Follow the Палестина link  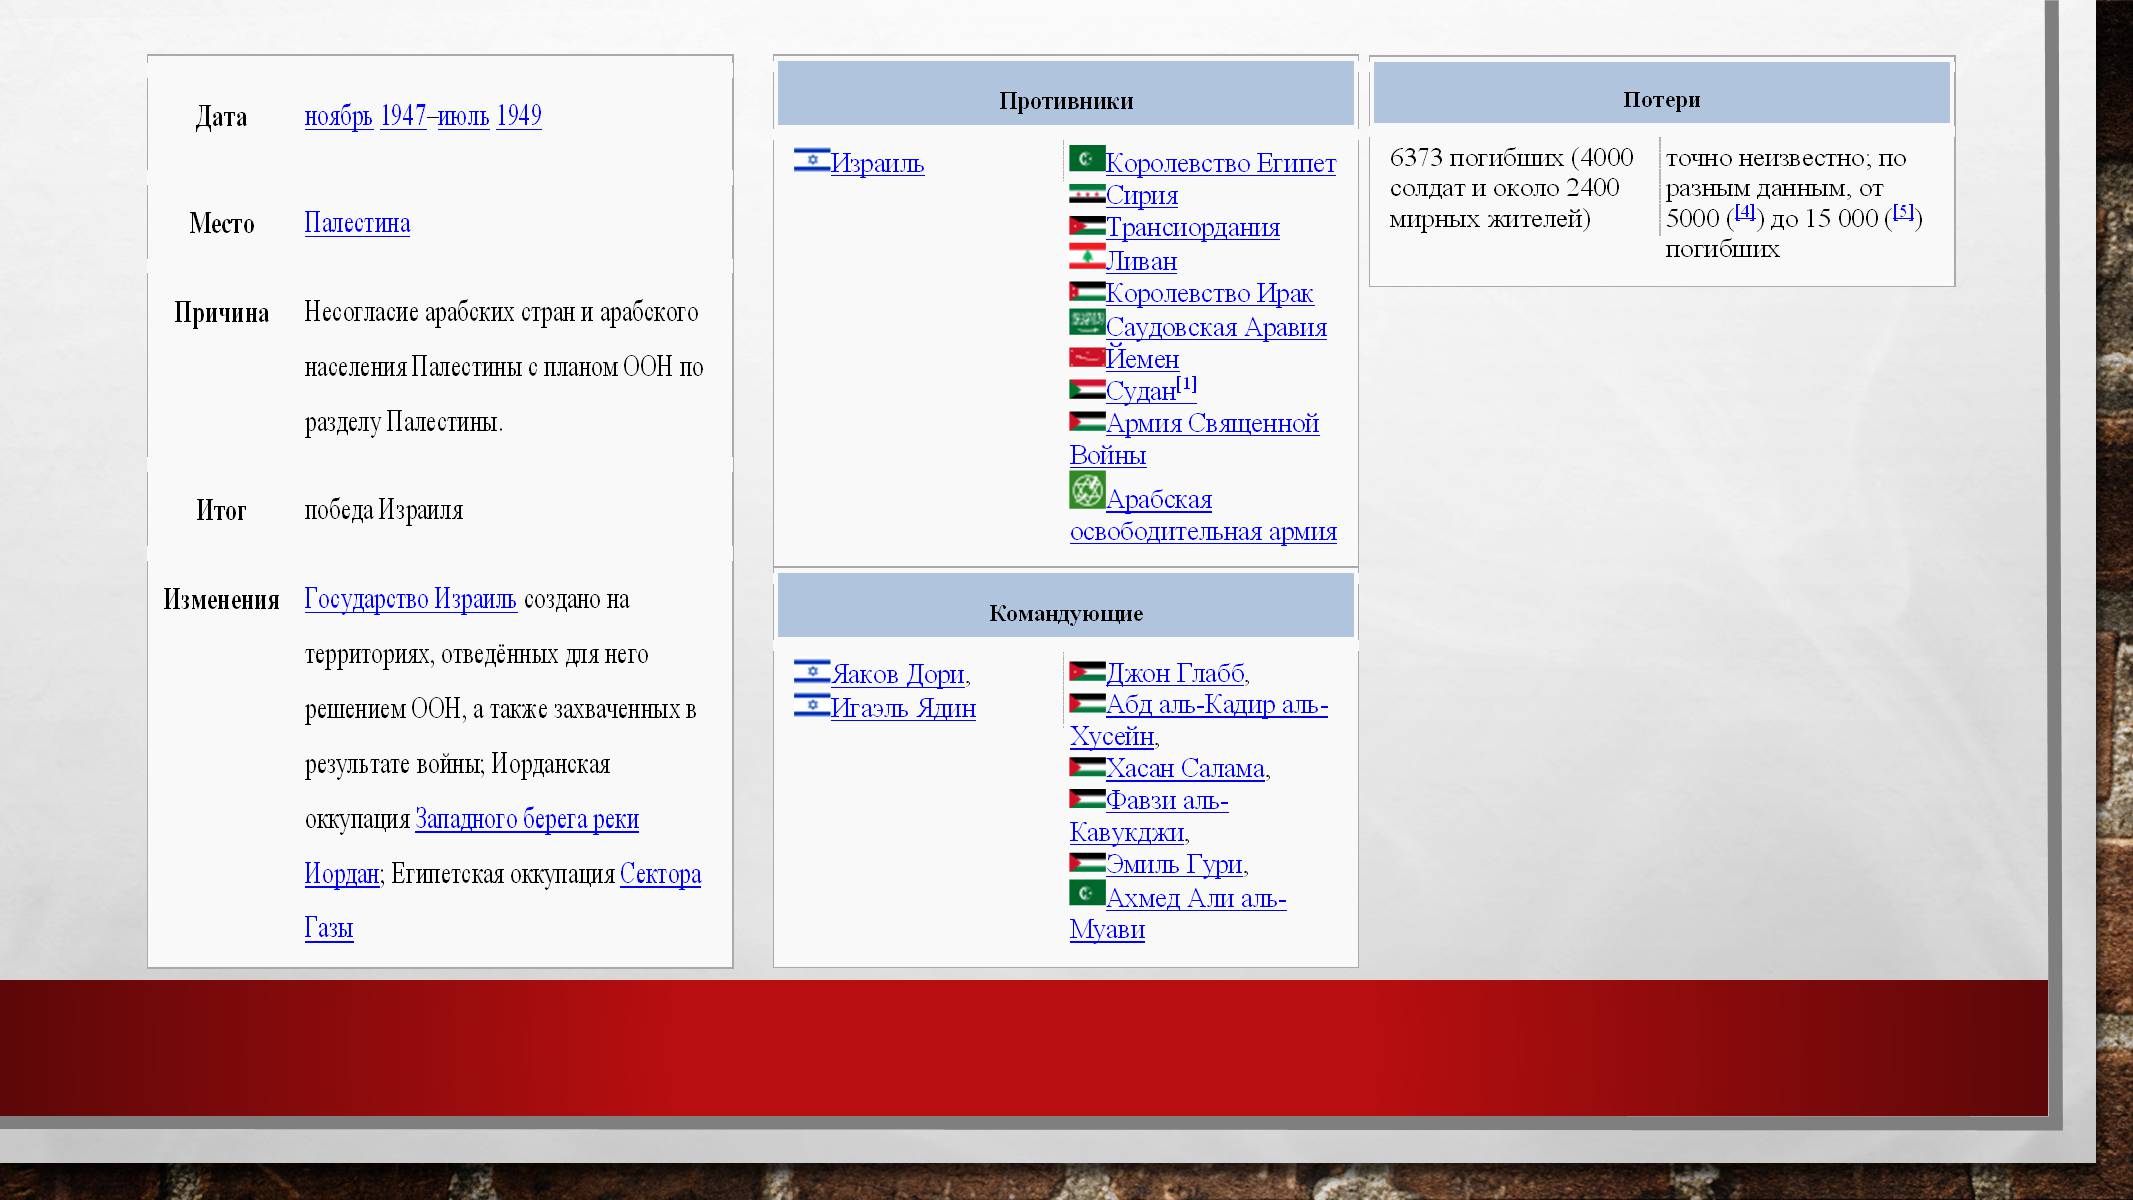(x=357, y=223)
